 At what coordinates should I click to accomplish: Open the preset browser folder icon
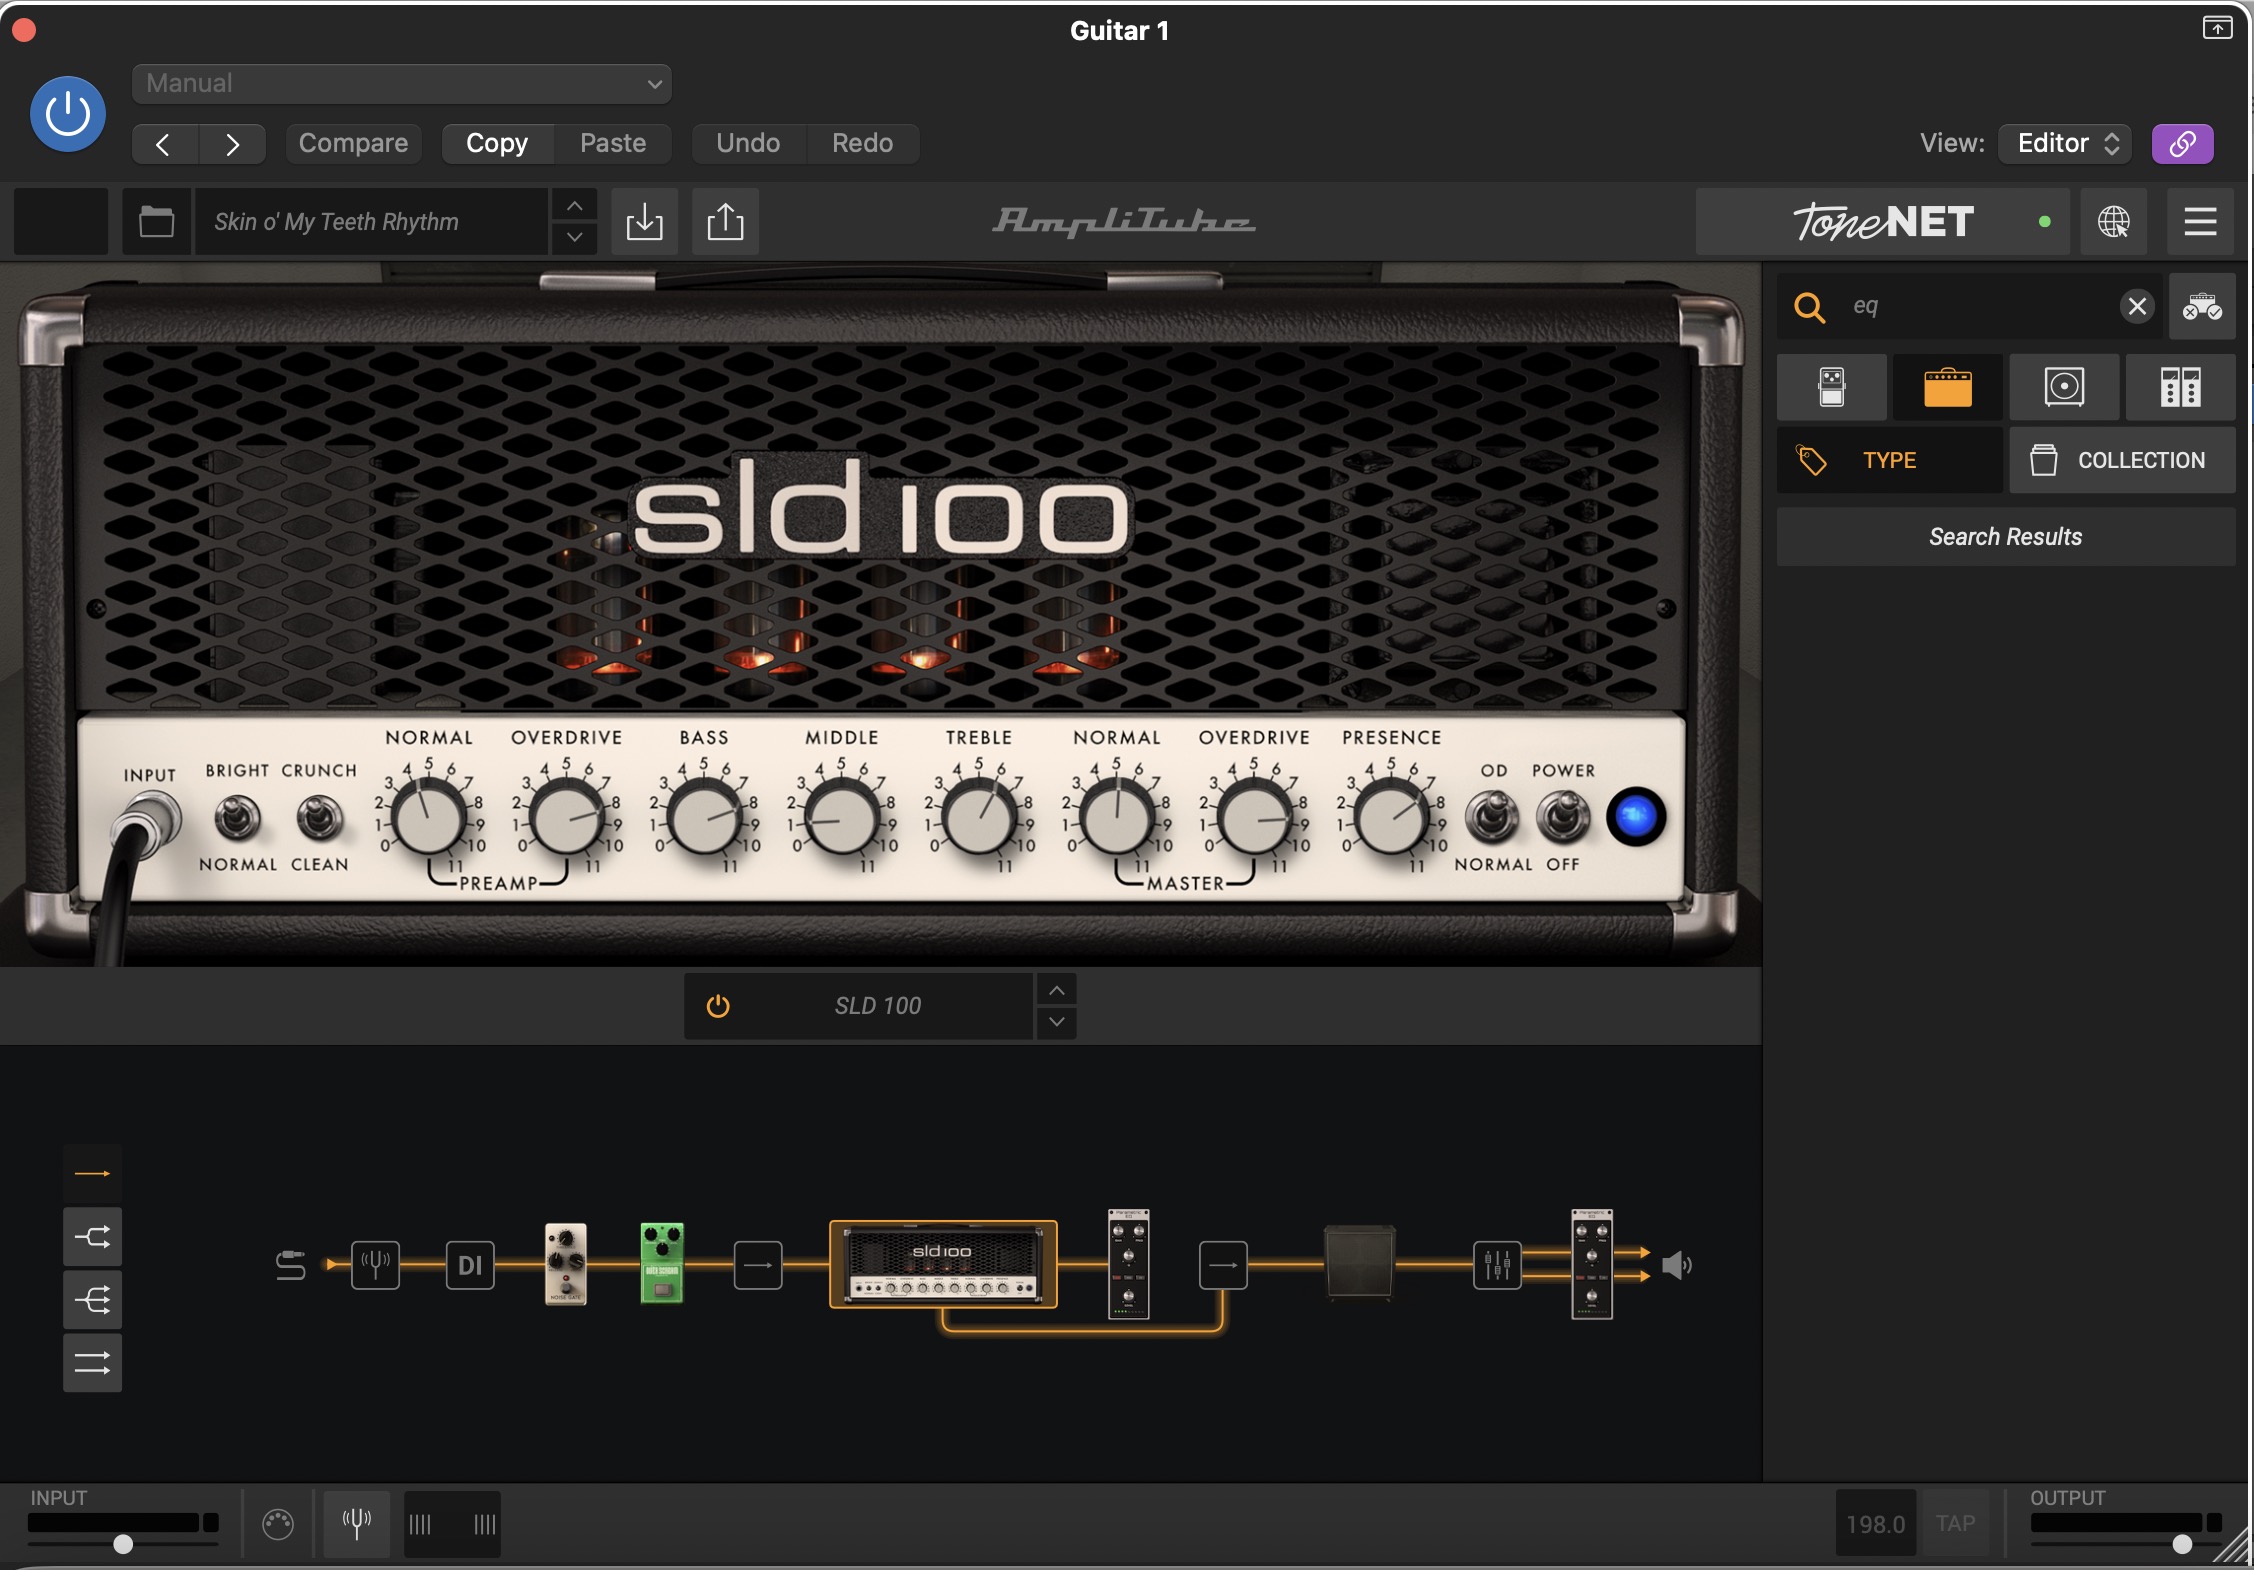tap(156, 221)
